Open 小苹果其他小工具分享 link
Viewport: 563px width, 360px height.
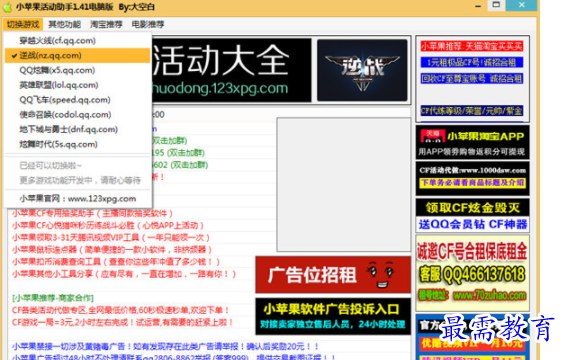coord(124,274)
